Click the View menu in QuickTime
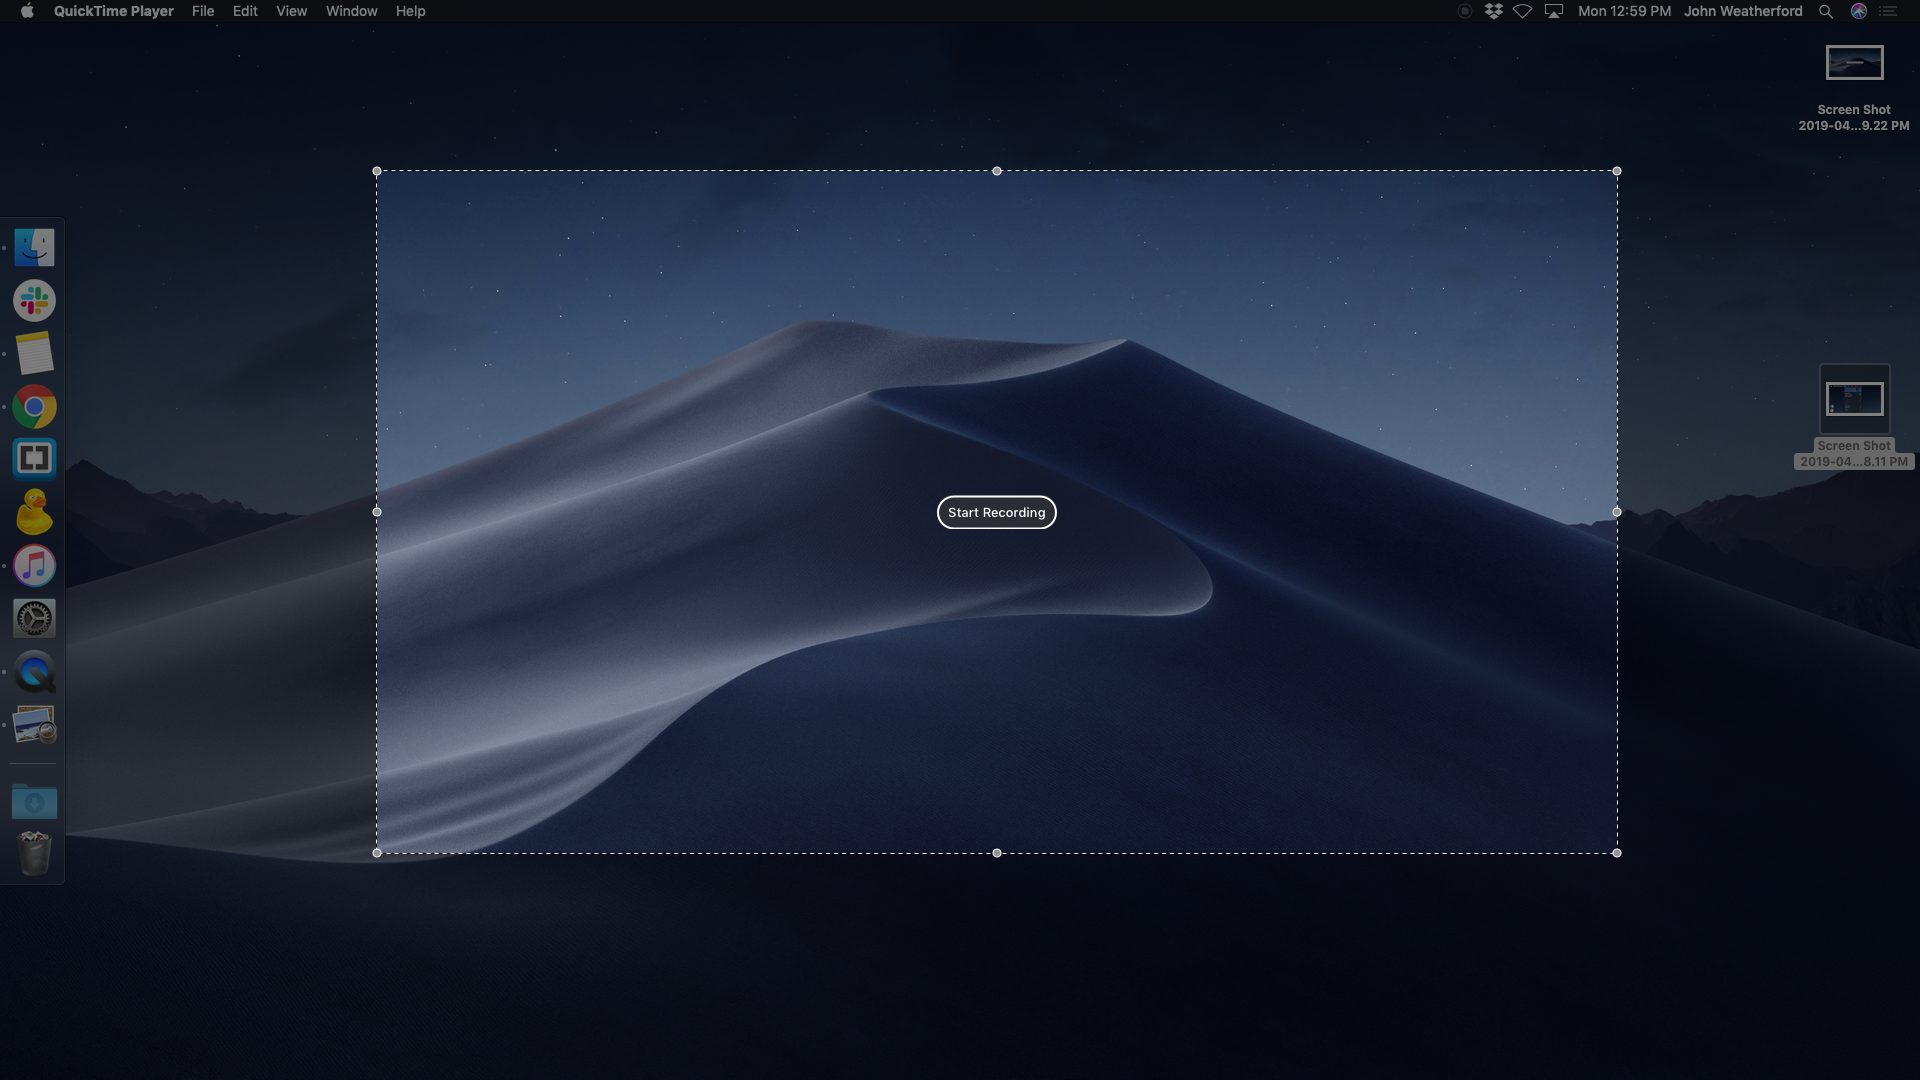The image size is (1920, 1080). coord(290,11)
